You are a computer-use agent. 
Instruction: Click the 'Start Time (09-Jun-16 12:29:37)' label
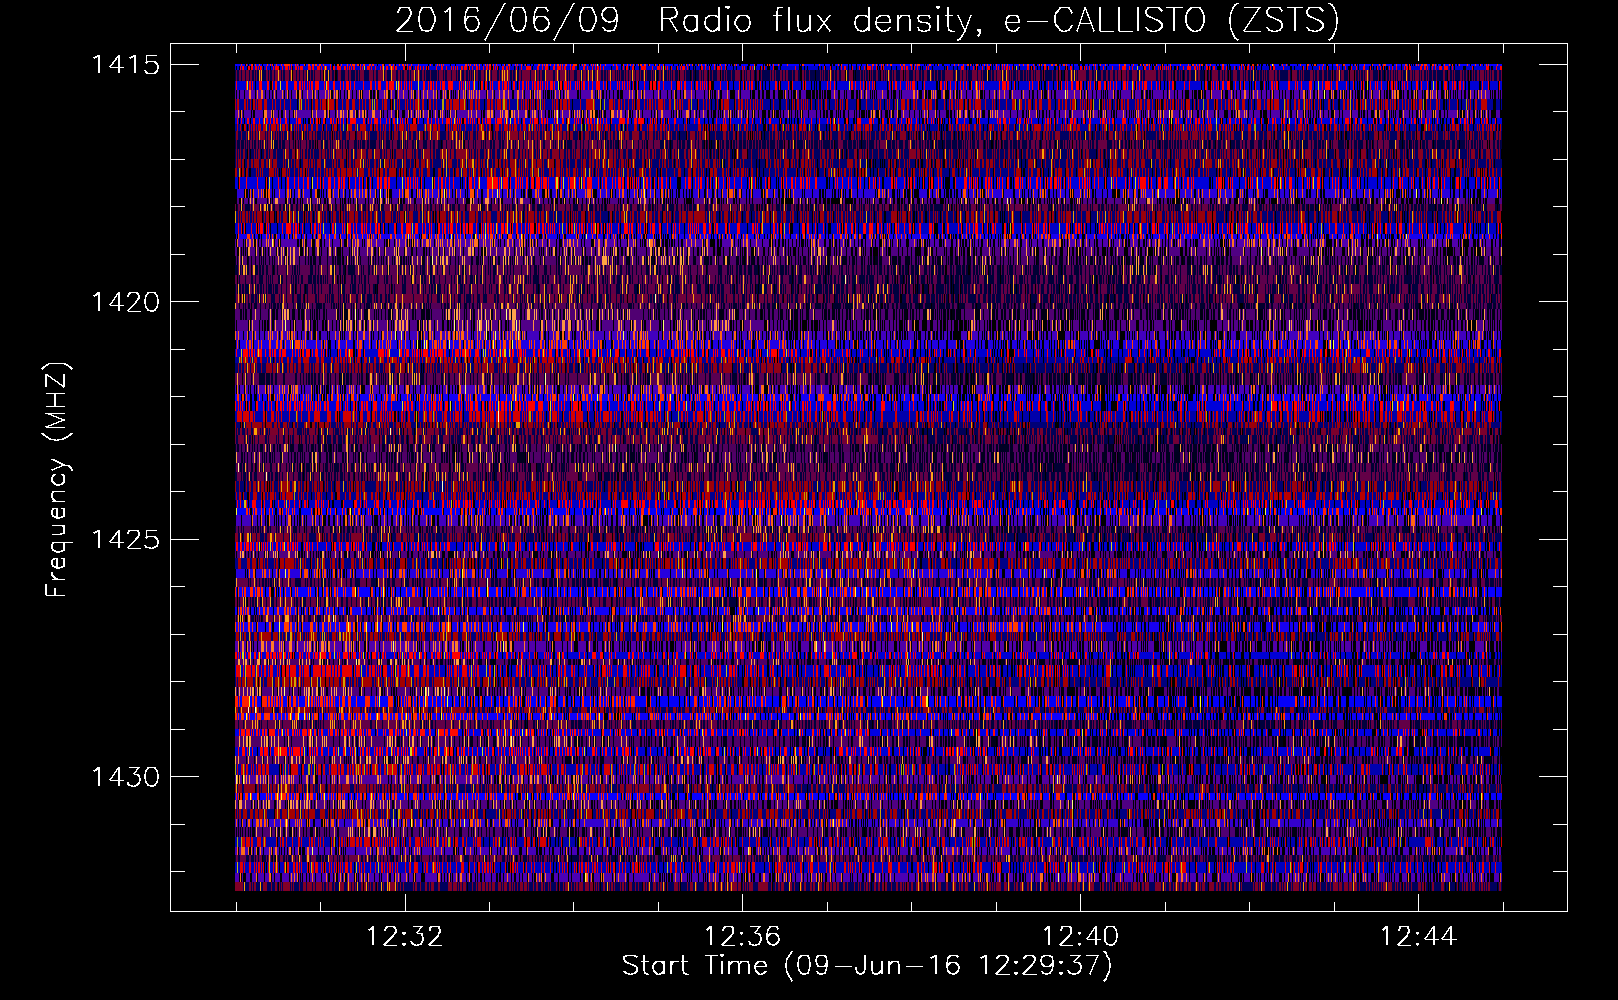(867, 966)
